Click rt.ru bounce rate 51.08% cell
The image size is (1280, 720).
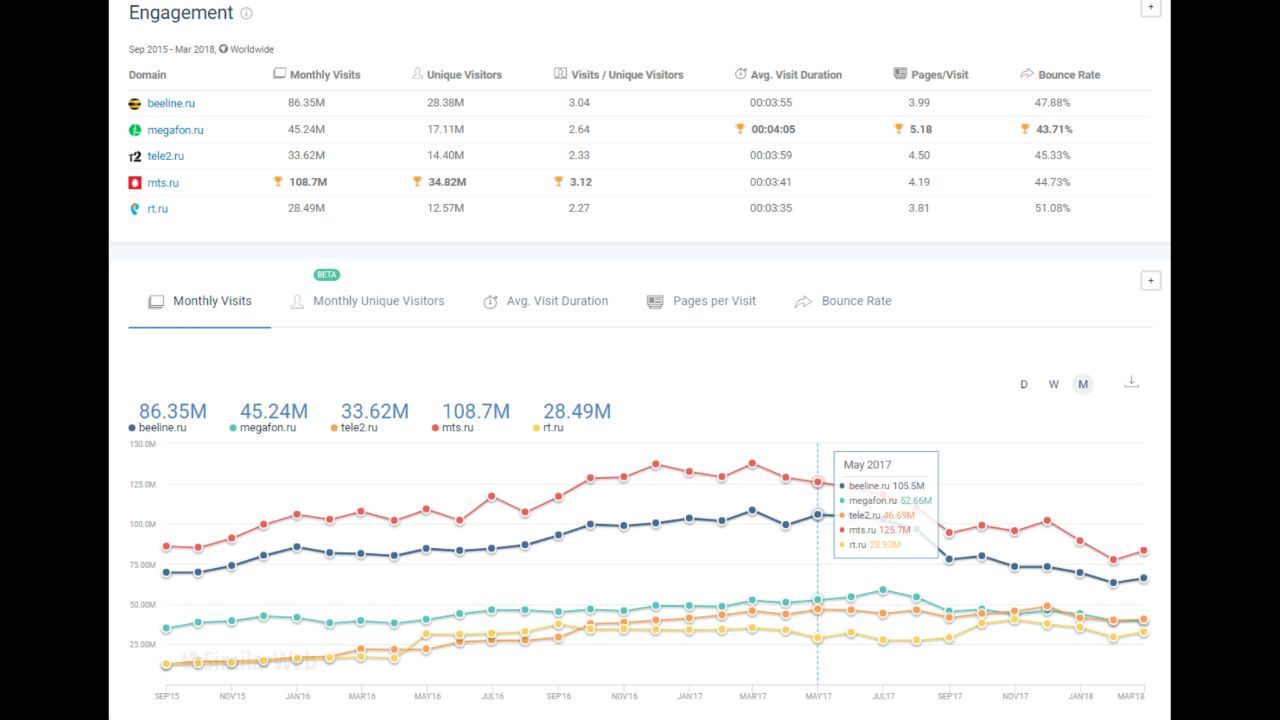(x=1053, y=209)
